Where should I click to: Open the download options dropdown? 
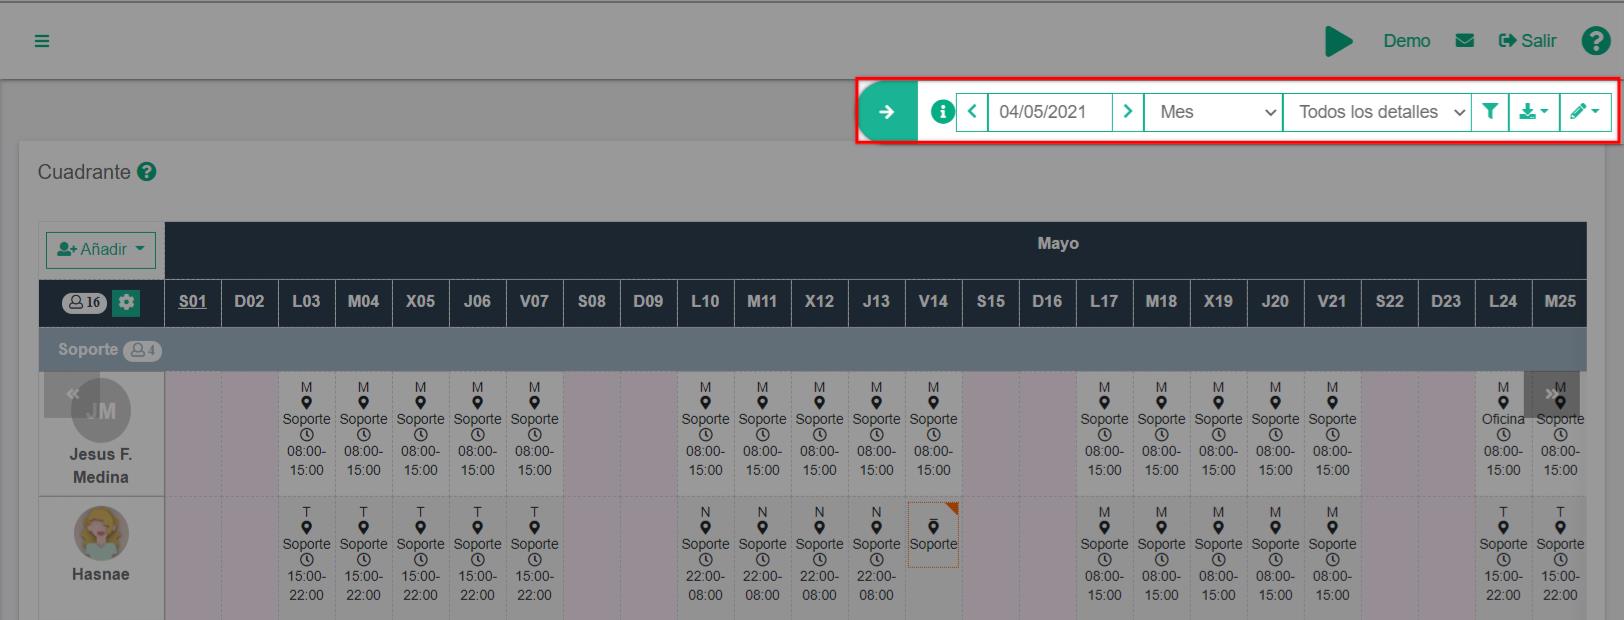[1534, 112]
